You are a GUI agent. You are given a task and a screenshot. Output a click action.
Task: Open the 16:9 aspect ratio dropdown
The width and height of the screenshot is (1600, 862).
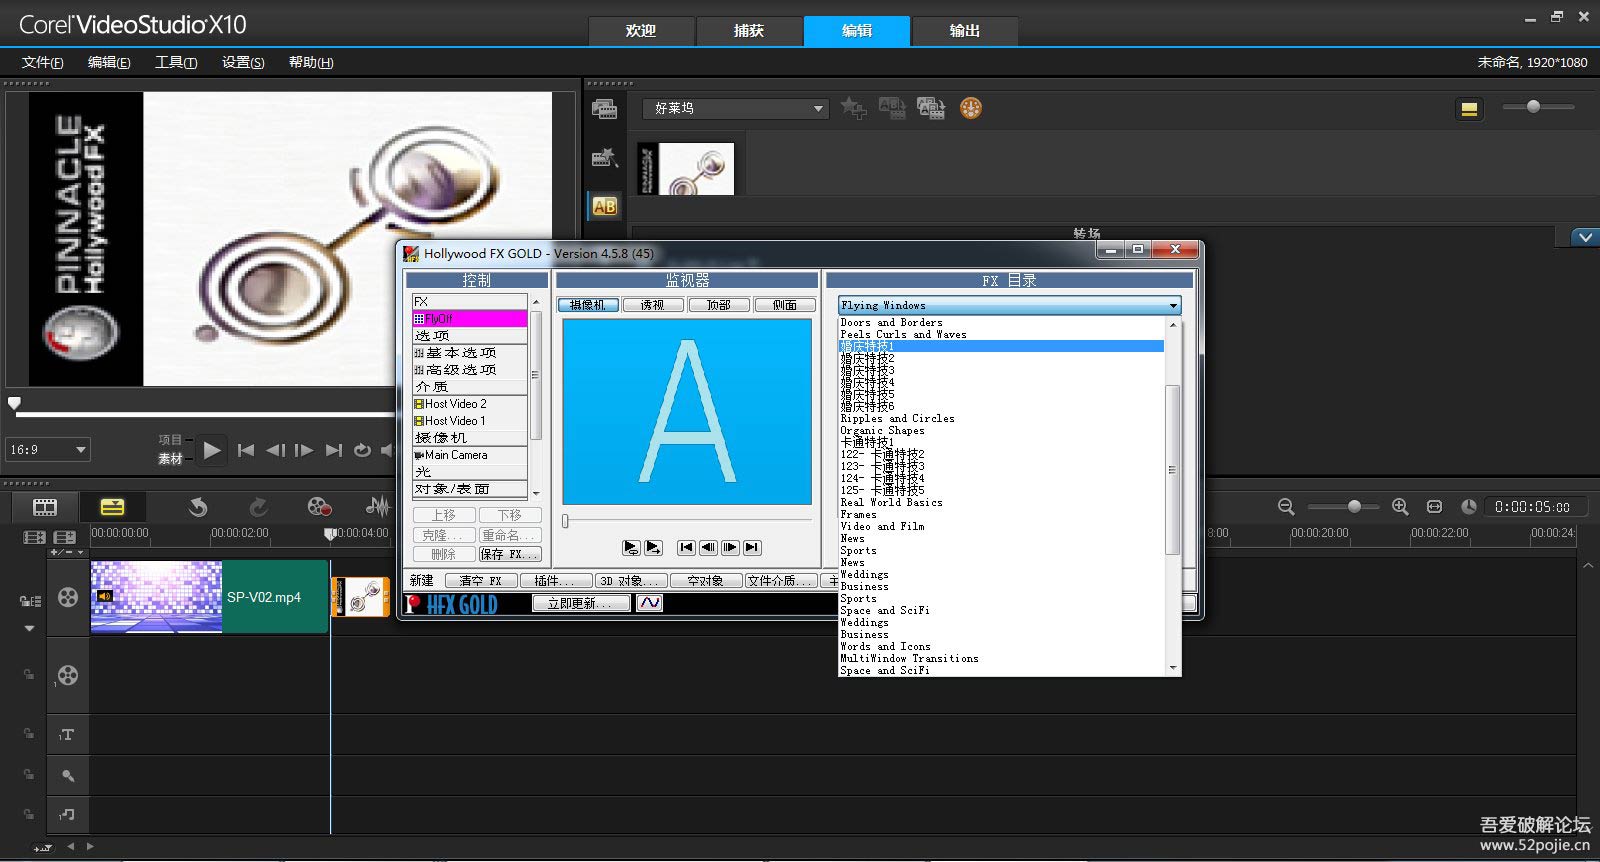point(48,450)
